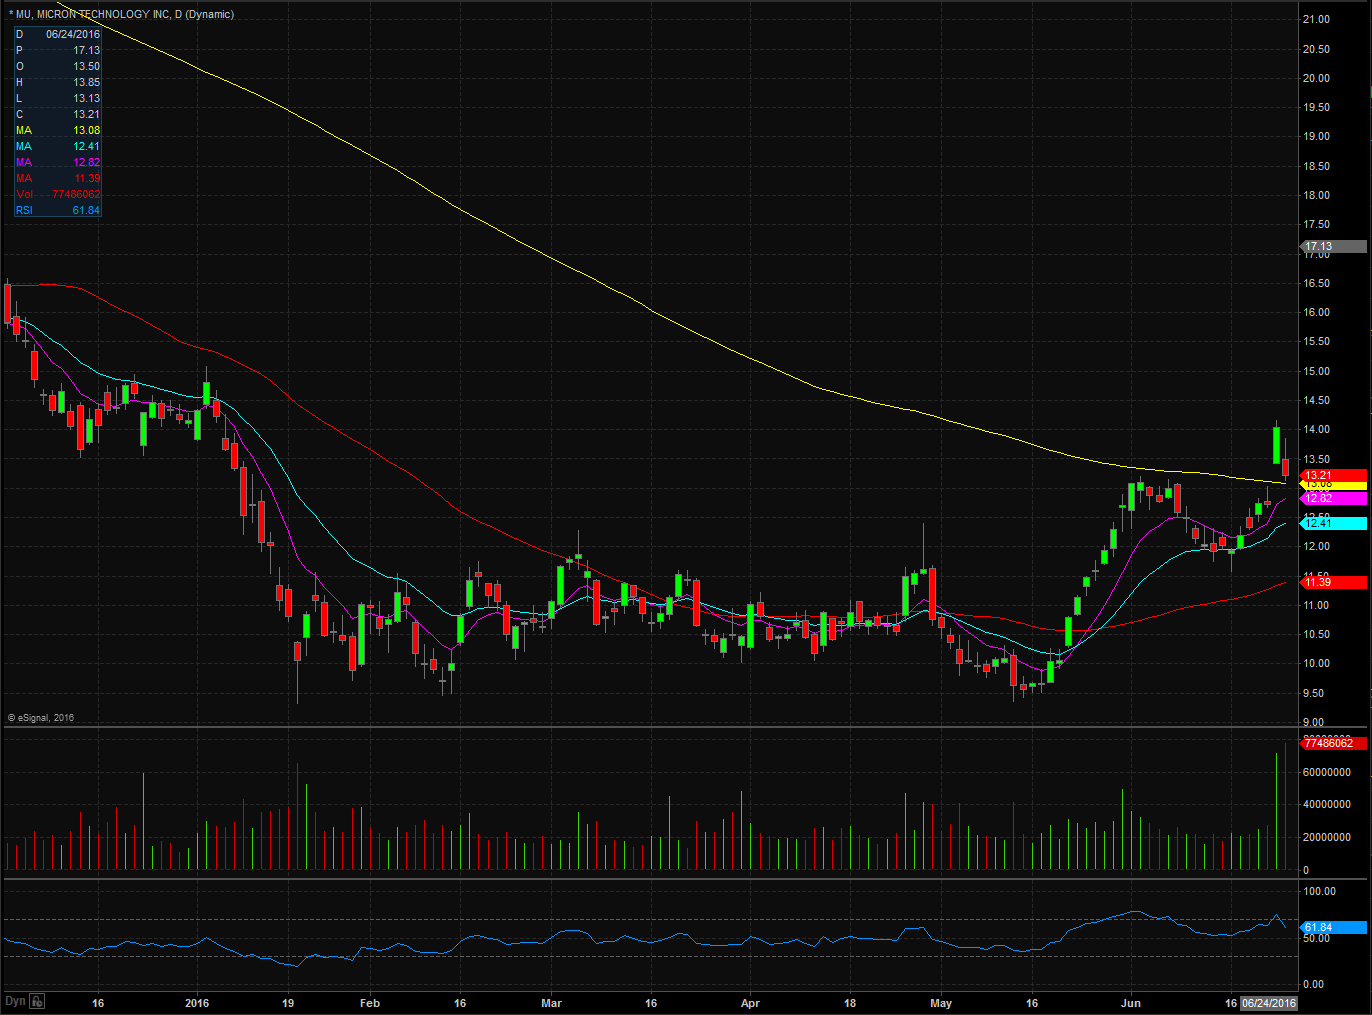This screenshot has height=1015, width=1372.
Task: Click the Feb label on the time axis
Action: 370,1003
